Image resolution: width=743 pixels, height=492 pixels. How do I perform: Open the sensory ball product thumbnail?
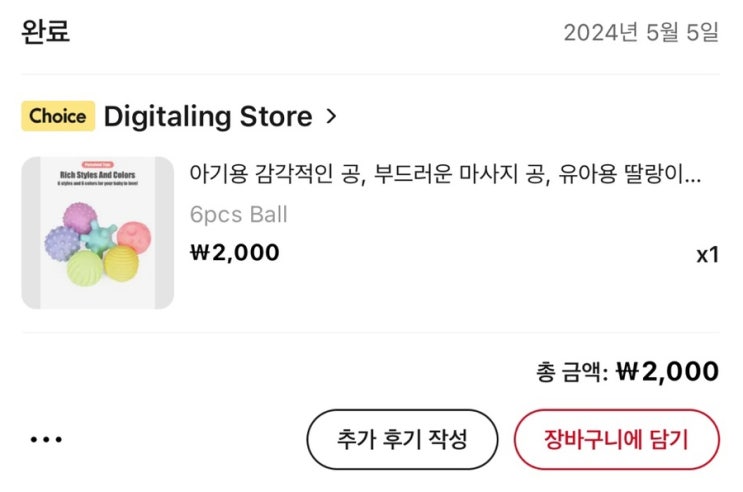(x=98, y=233)
